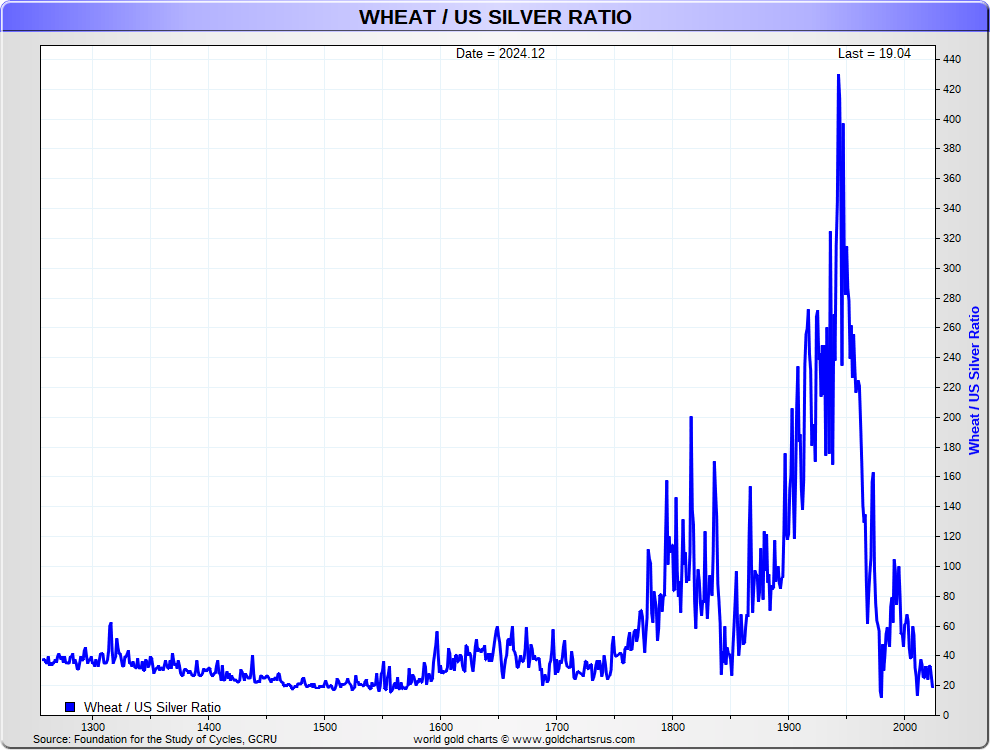This screenshot has height=750, width=990.
Task: Pick the 1700 year marker on x-axis
Action: pos(557,726)
